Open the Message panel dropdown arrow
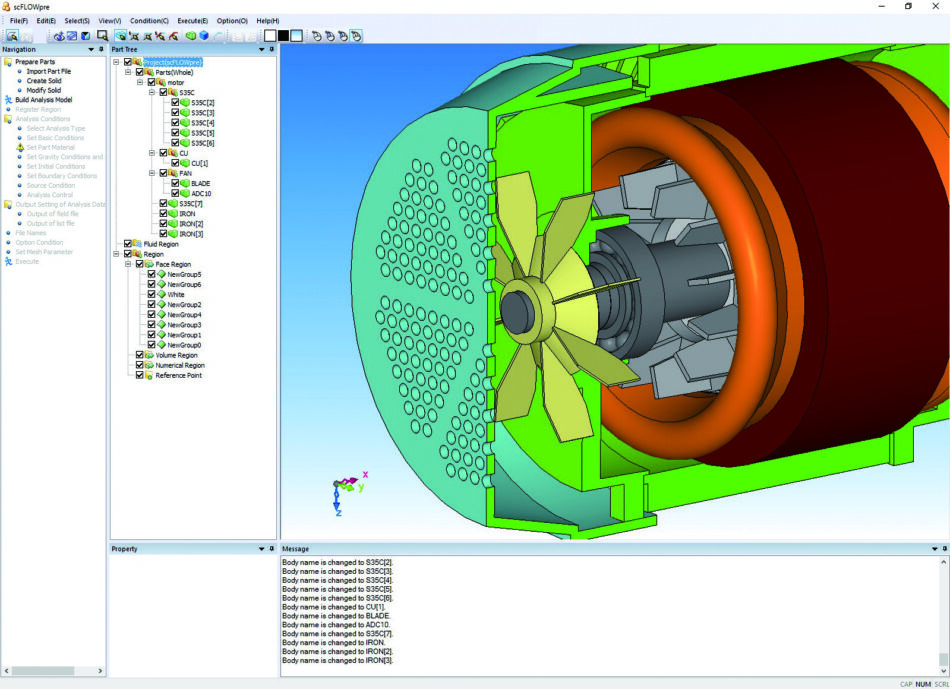This screenshot has height=689, width=950. click(934, 548)
